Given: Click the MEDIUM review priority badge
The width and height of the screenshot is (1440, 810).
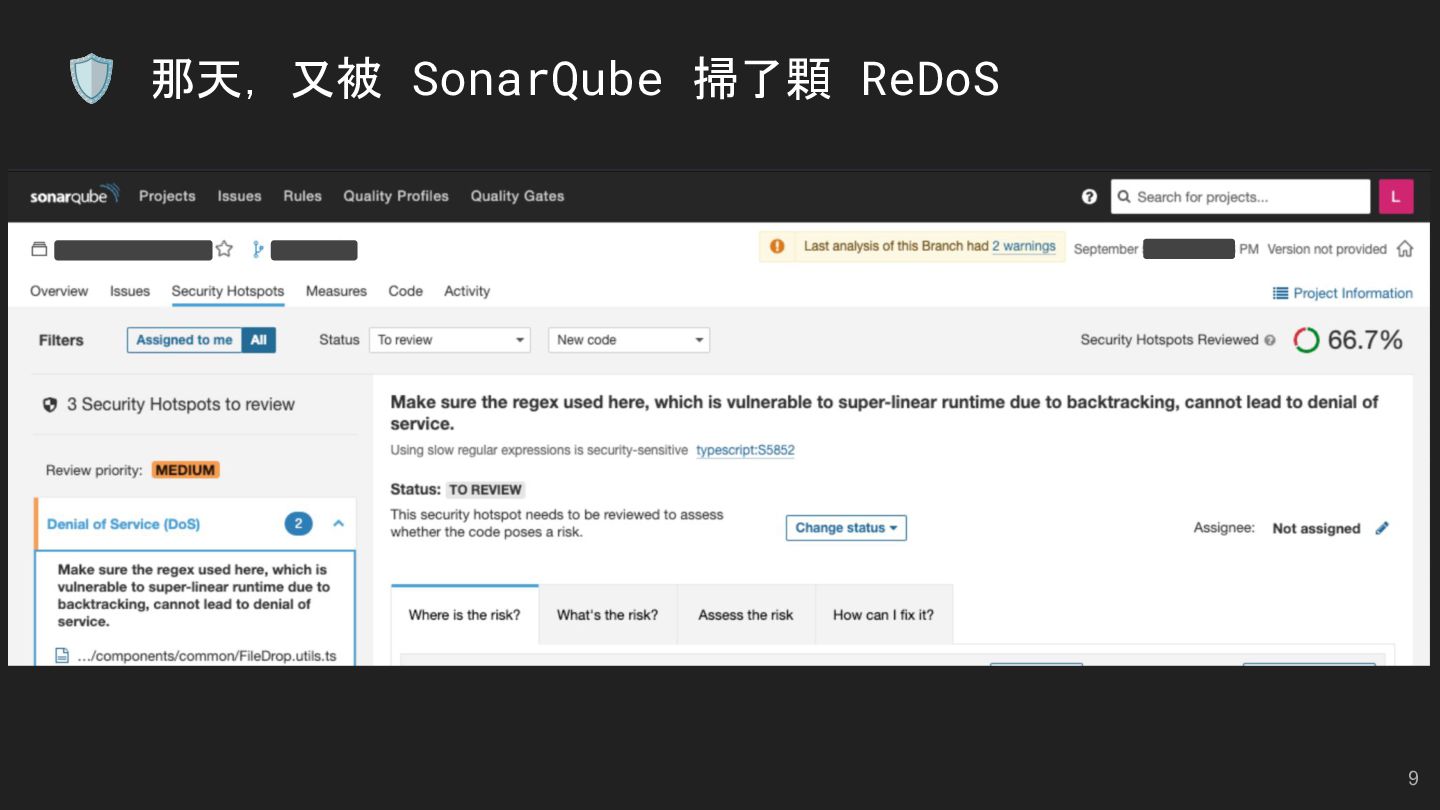Looking at the screenshot, I should [x=185, y=470].
